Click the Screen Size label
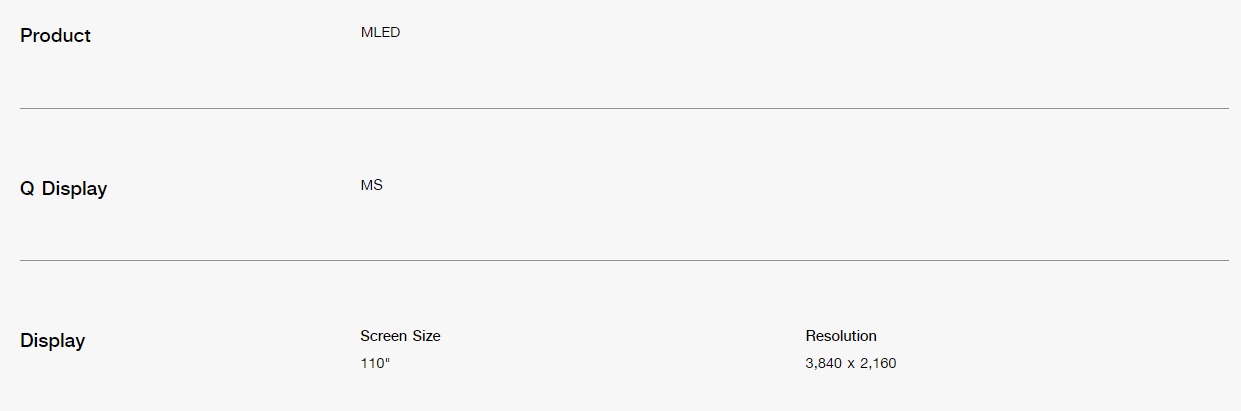Image resolution: width=1241 pixels, height=411 pixels. pos(400,336)
